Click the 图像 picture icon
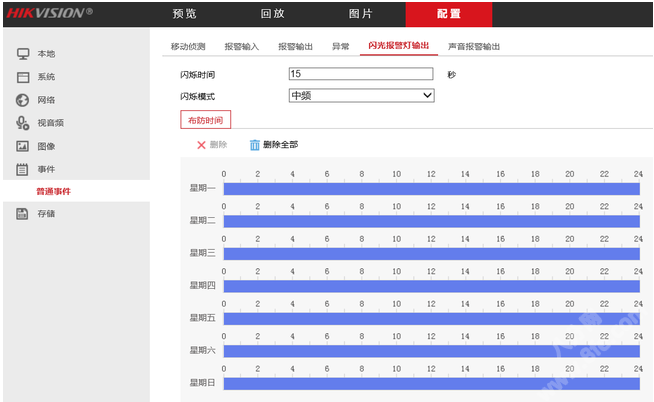 pyautogui.click(x=22, y=146)
